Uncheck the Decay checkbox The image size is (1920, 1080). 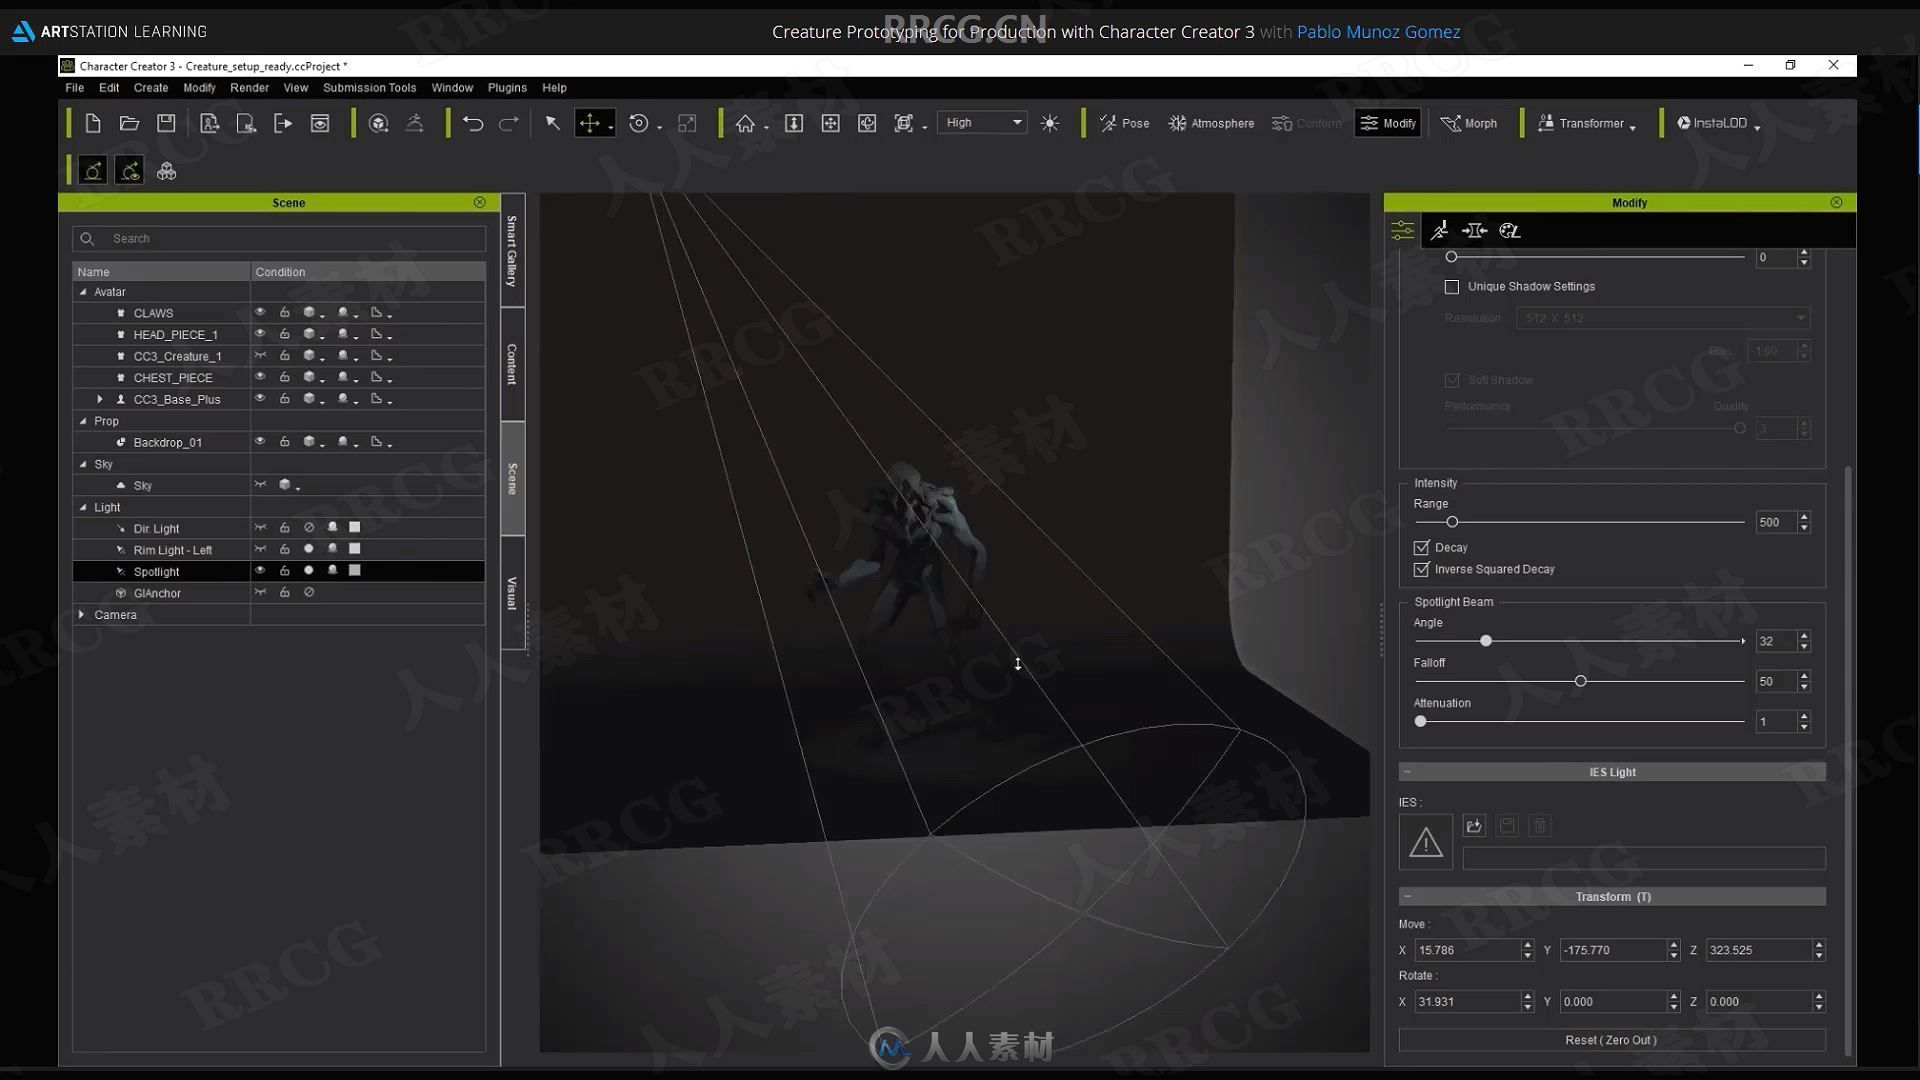click(x=1421, y=548)
